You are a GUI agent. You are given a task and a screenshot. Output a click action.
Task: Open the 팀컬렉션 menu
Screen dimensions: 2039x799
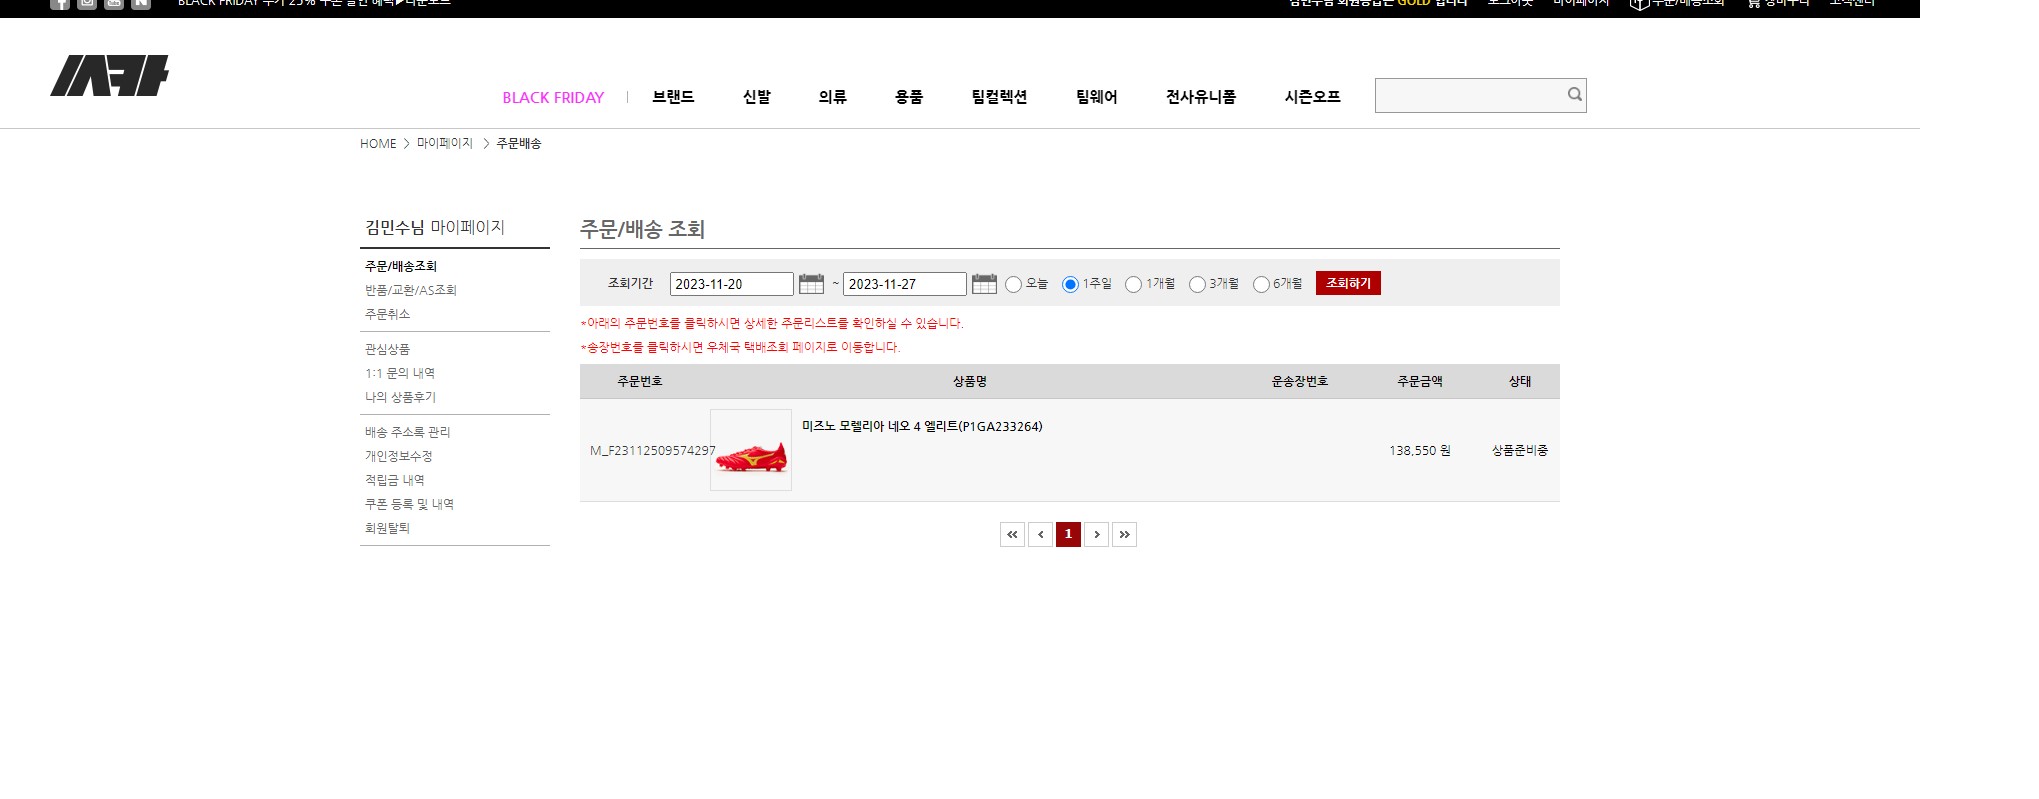999,97
